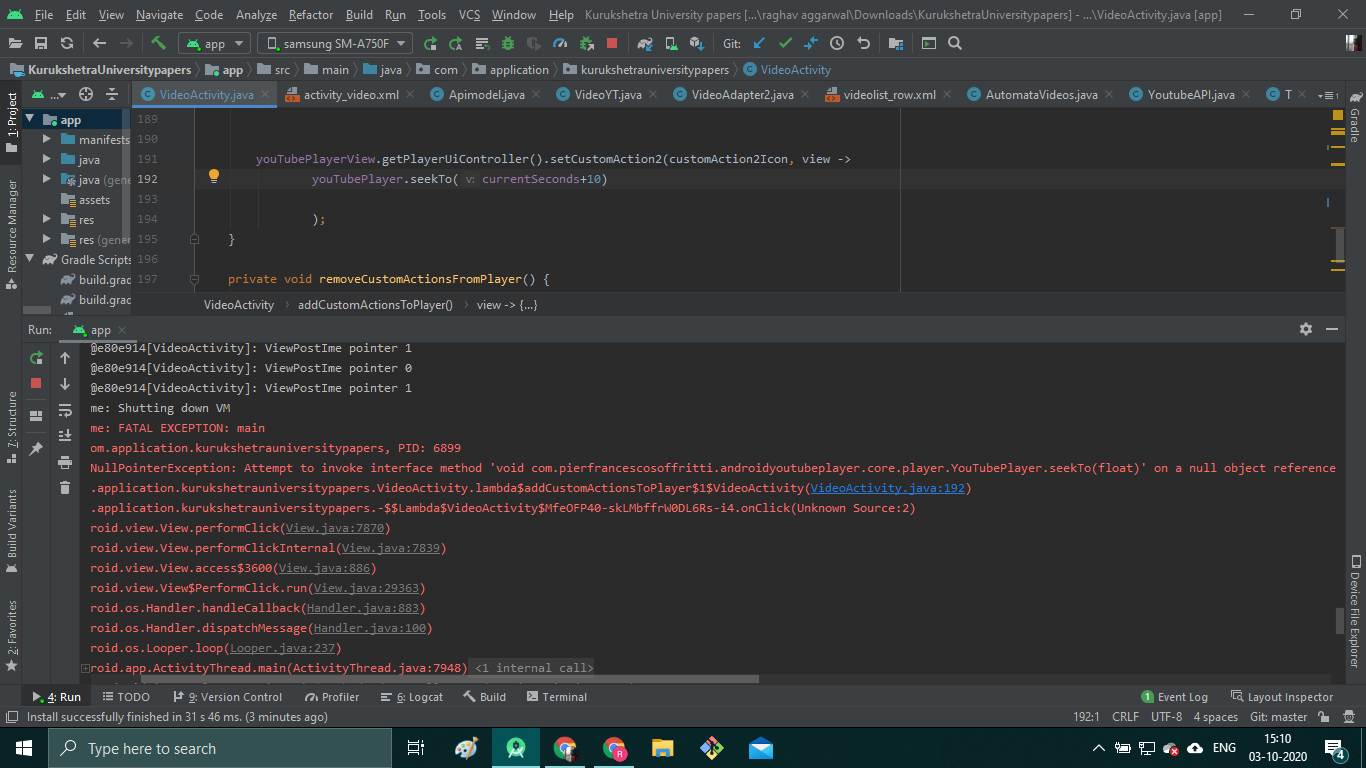Expand the folded internal call stack line
The image size is (1366, 768).
pos(85,668)
